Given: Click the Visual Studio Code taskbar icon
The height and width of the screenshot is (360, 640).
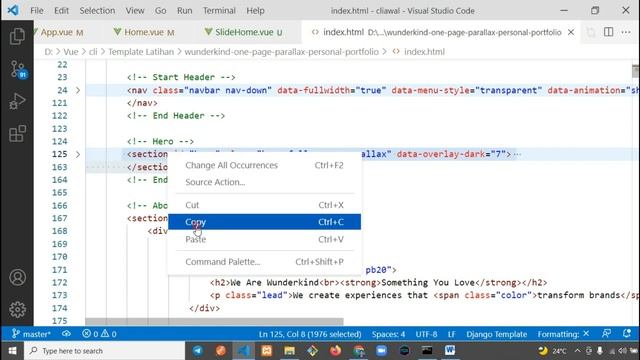Looking at the screenshot, I should tap(244, 351).
